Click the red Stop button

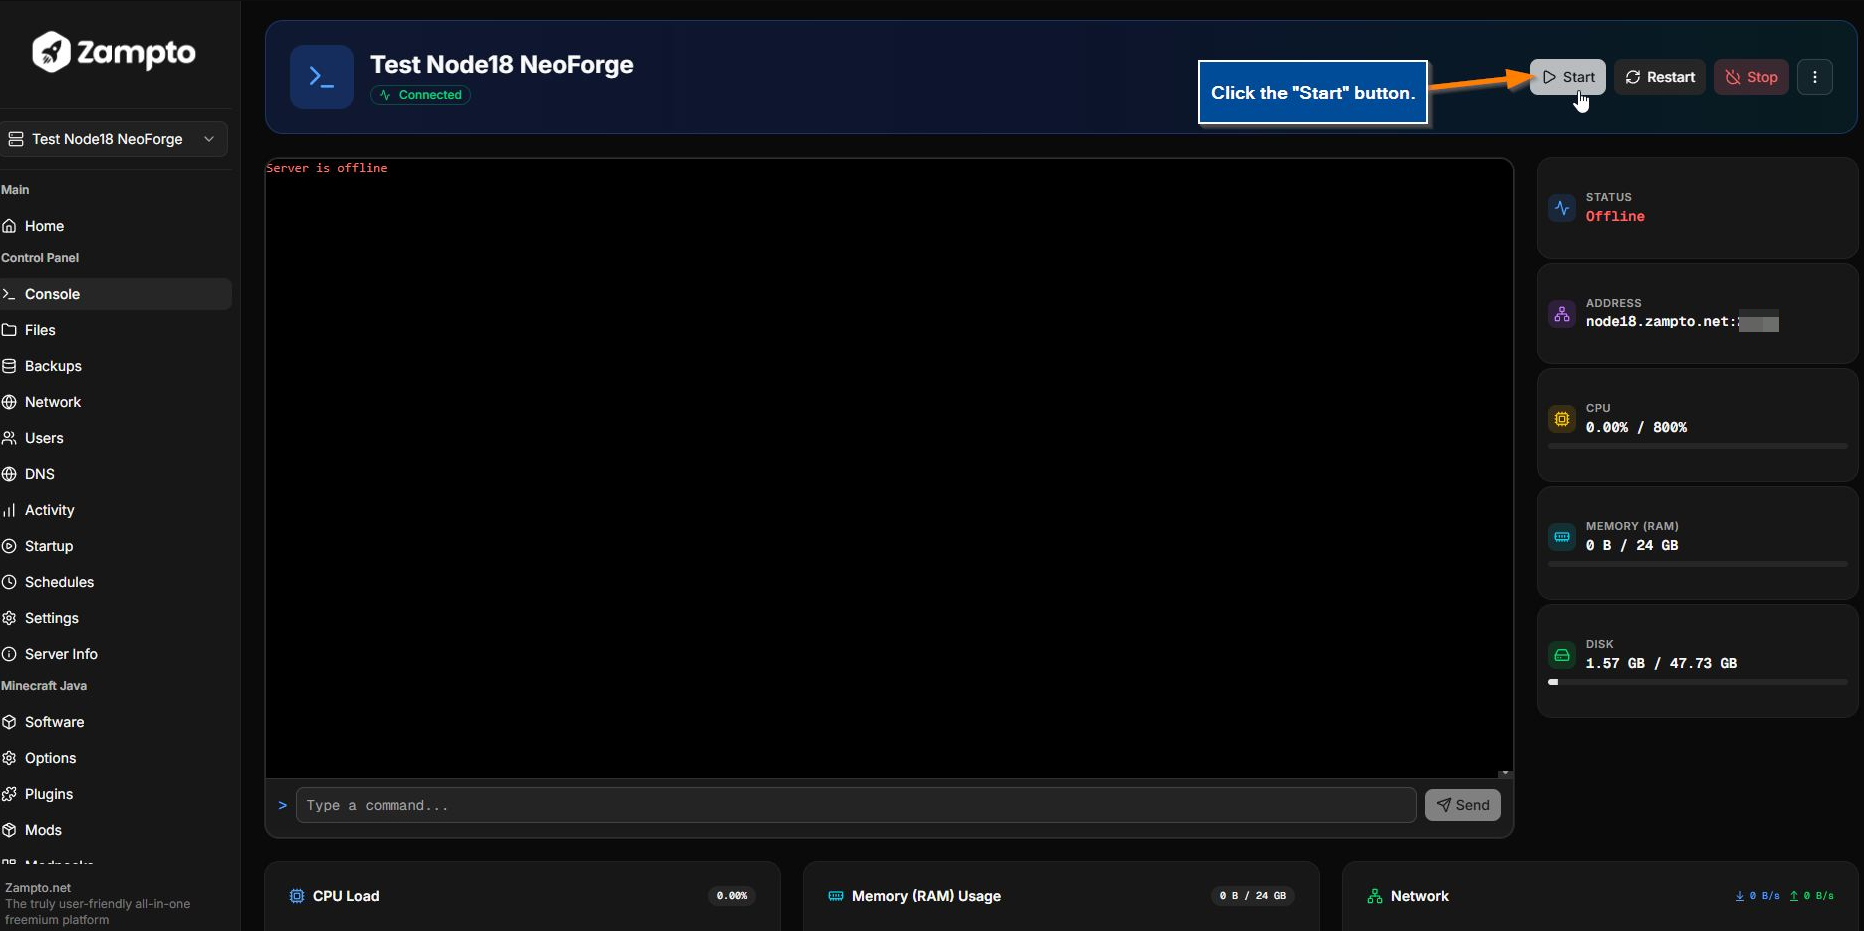click(1751, 77)
